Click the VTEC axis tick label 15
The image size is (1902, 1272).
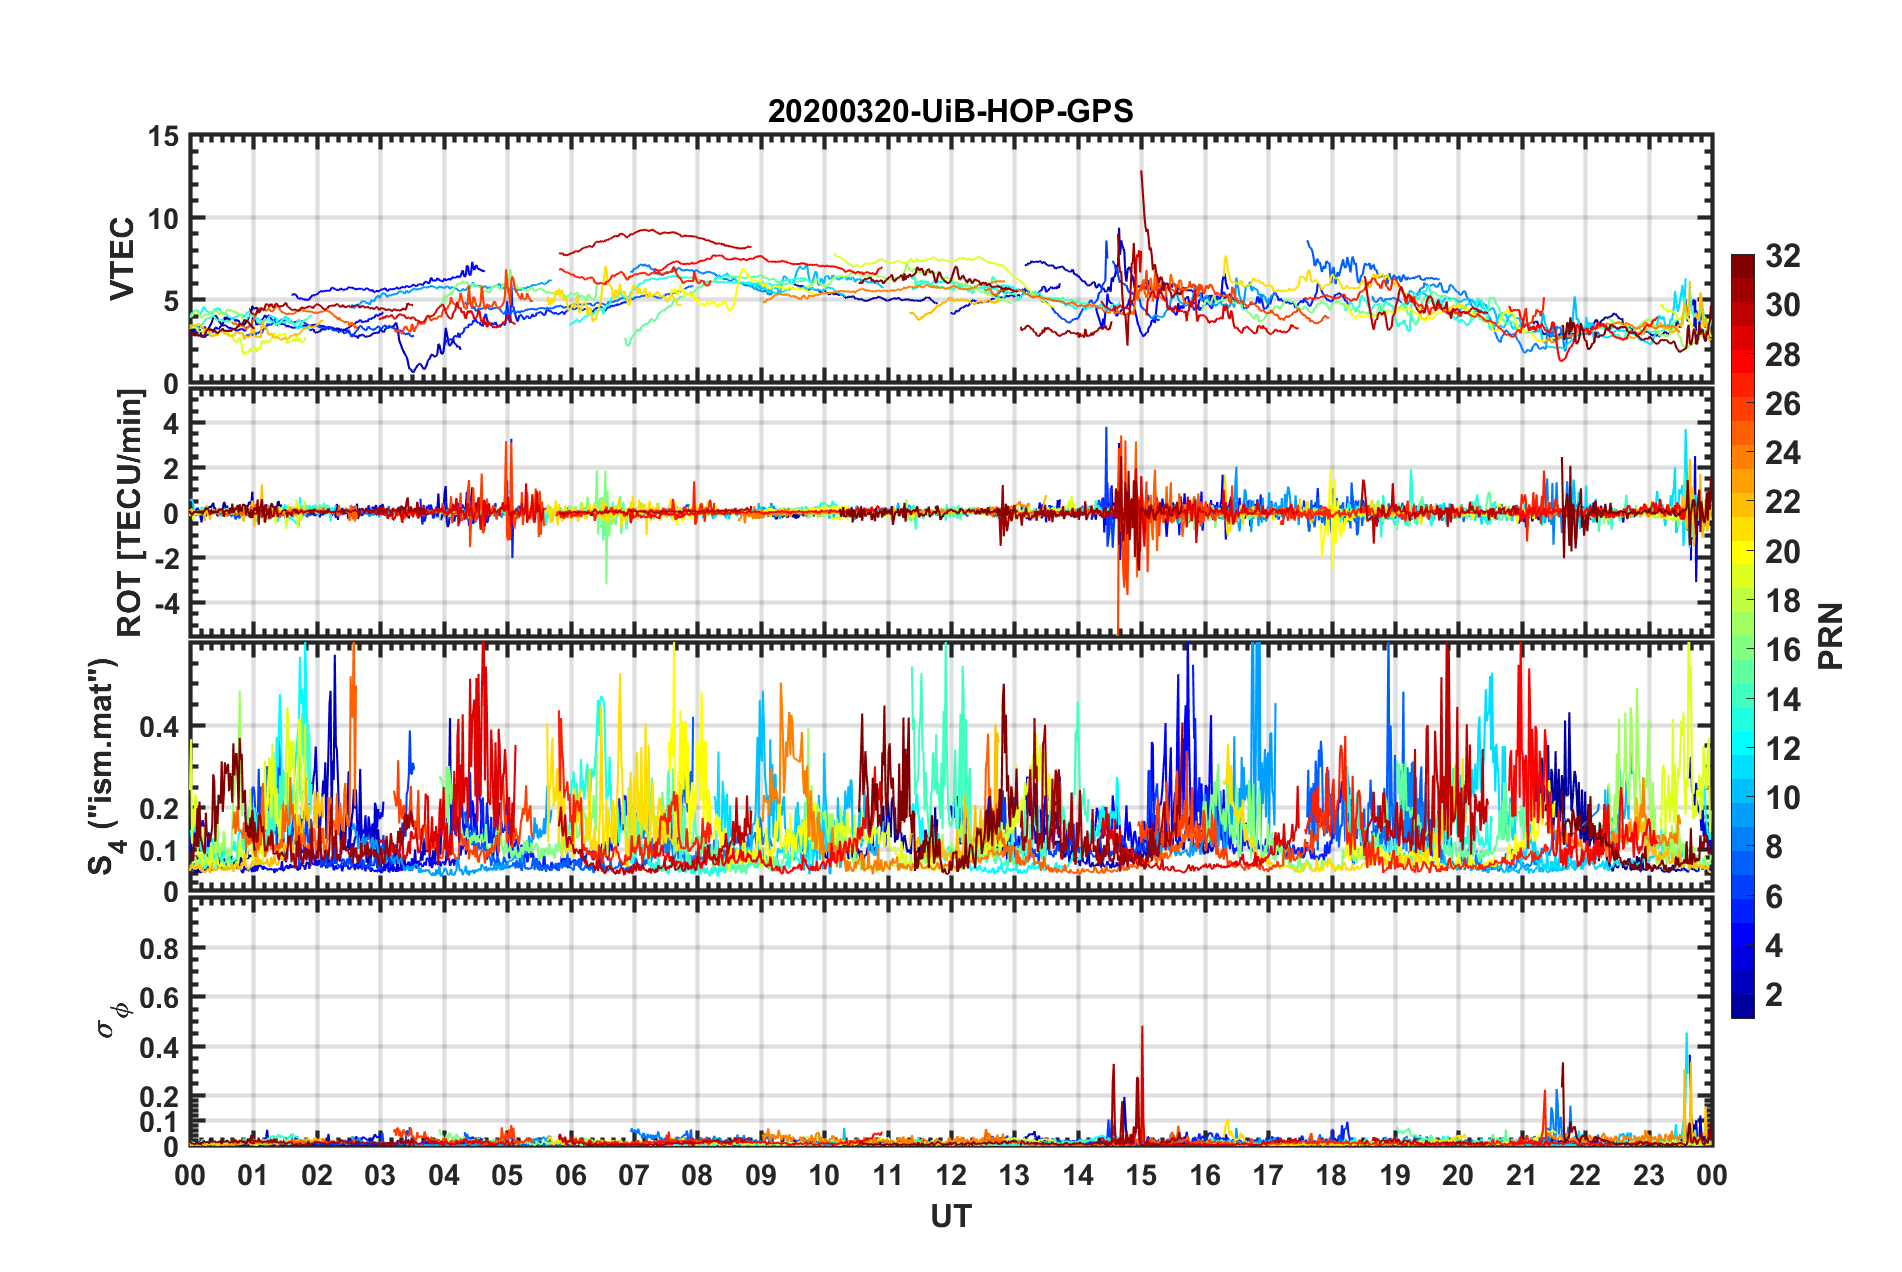(163, 137)
